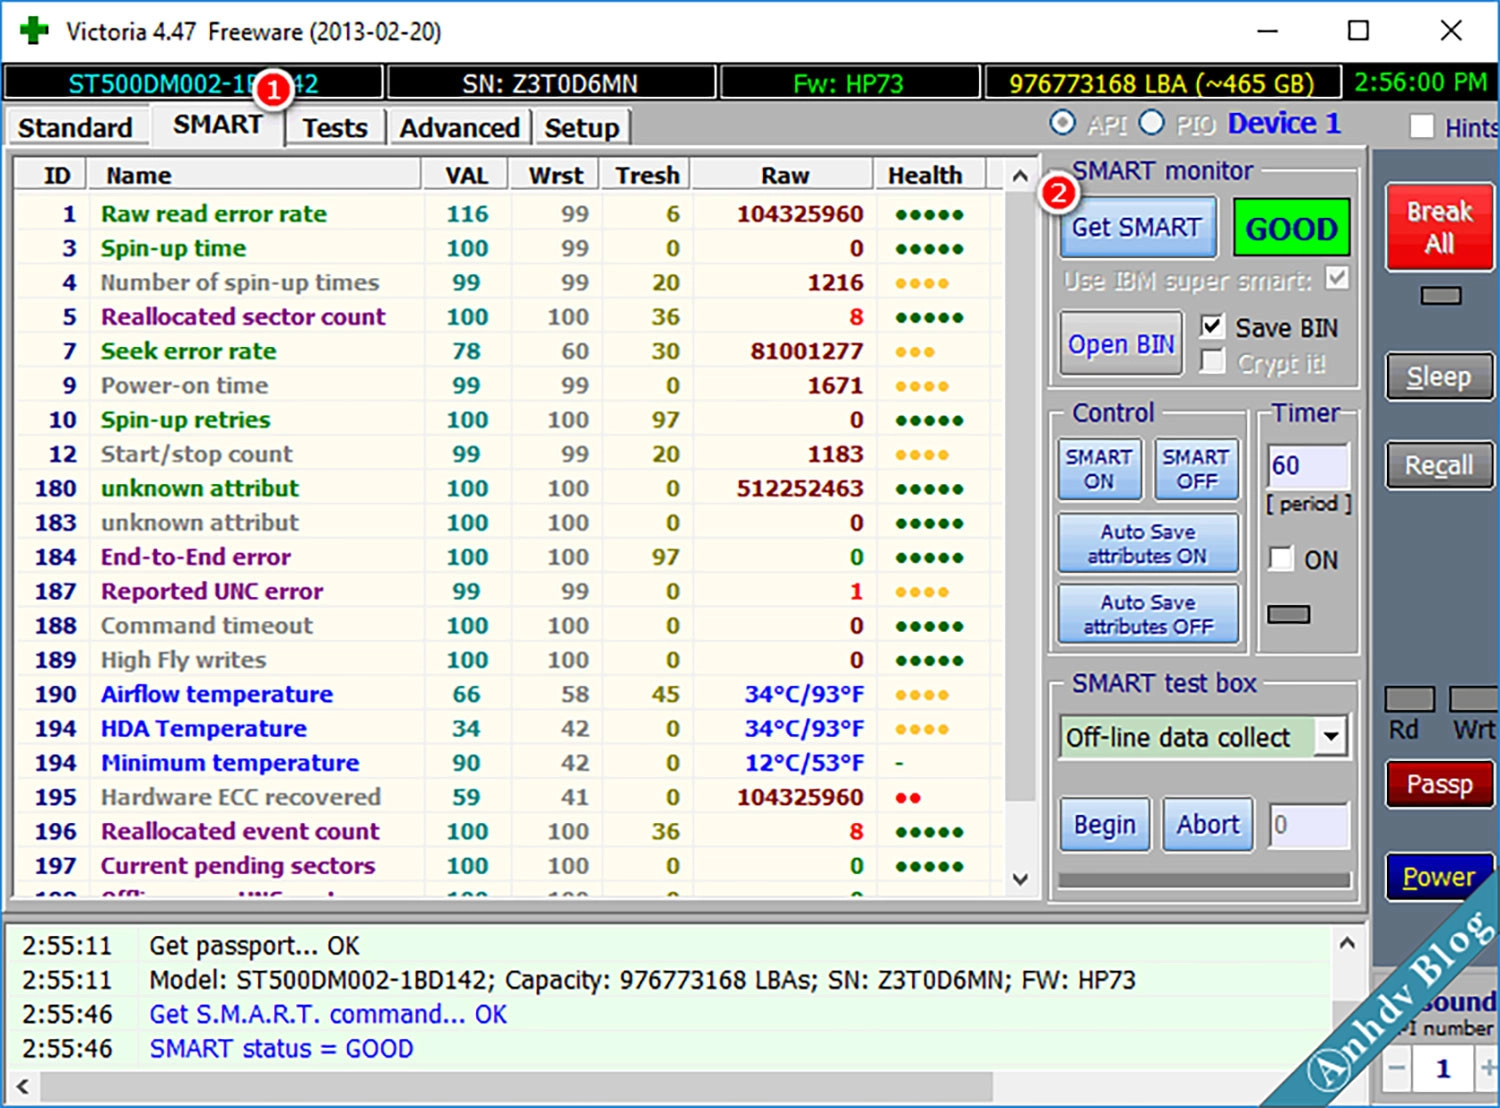This screenshot has width=1500, height=1108.
Task: Click Abort in SMART test box
Action: (x=1207, y=825)
